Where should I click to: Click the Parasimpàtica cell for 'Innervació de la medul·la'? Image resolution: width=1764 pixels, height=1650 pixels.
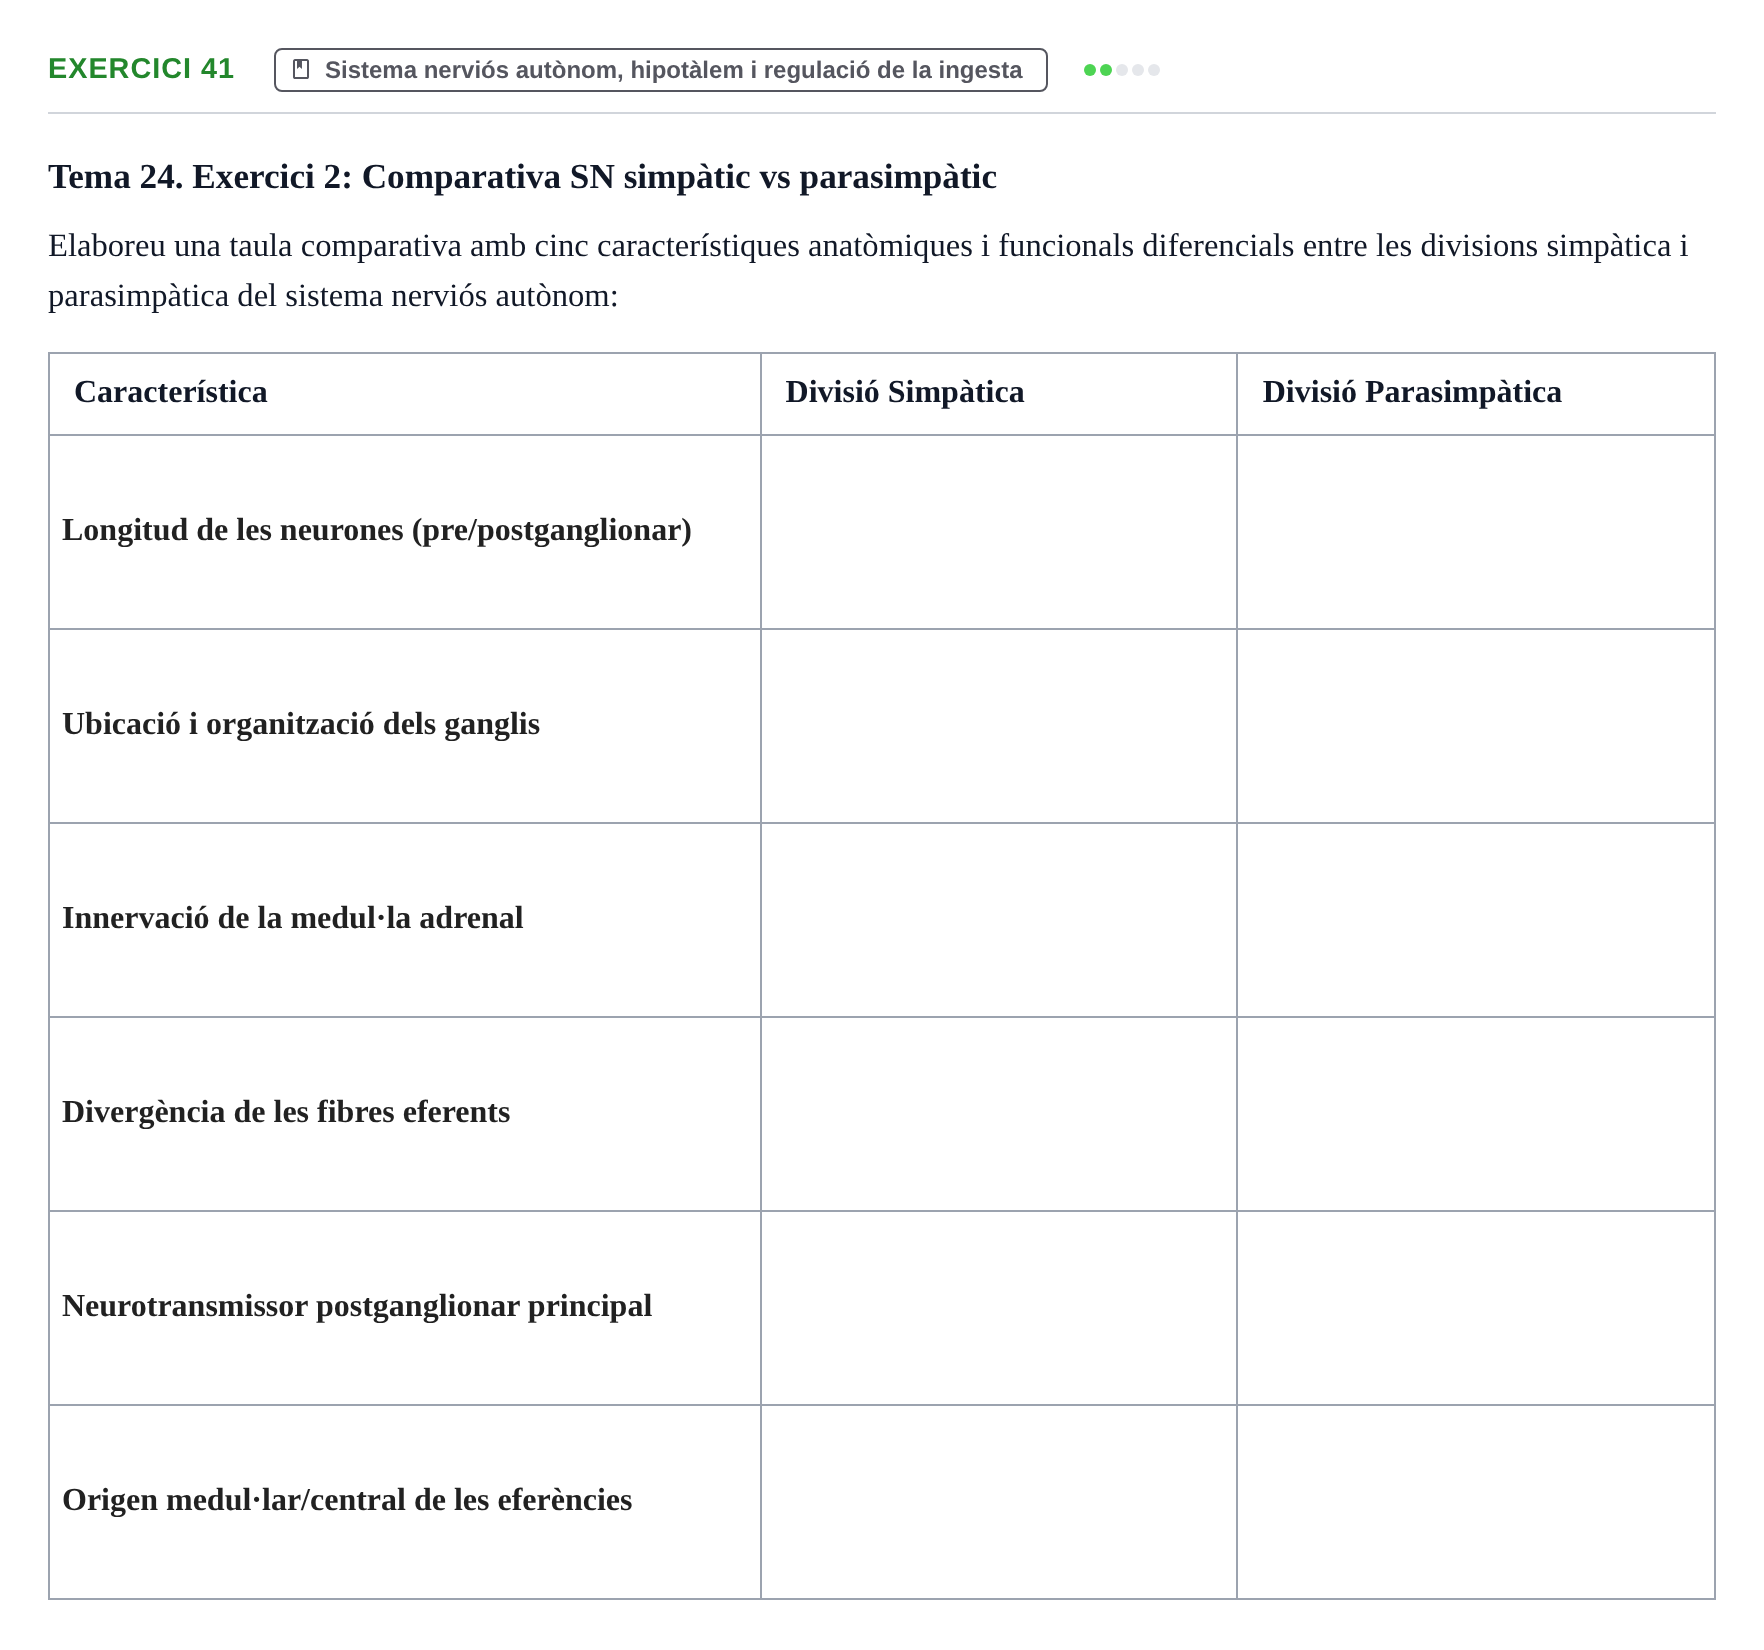point(1476,920)
